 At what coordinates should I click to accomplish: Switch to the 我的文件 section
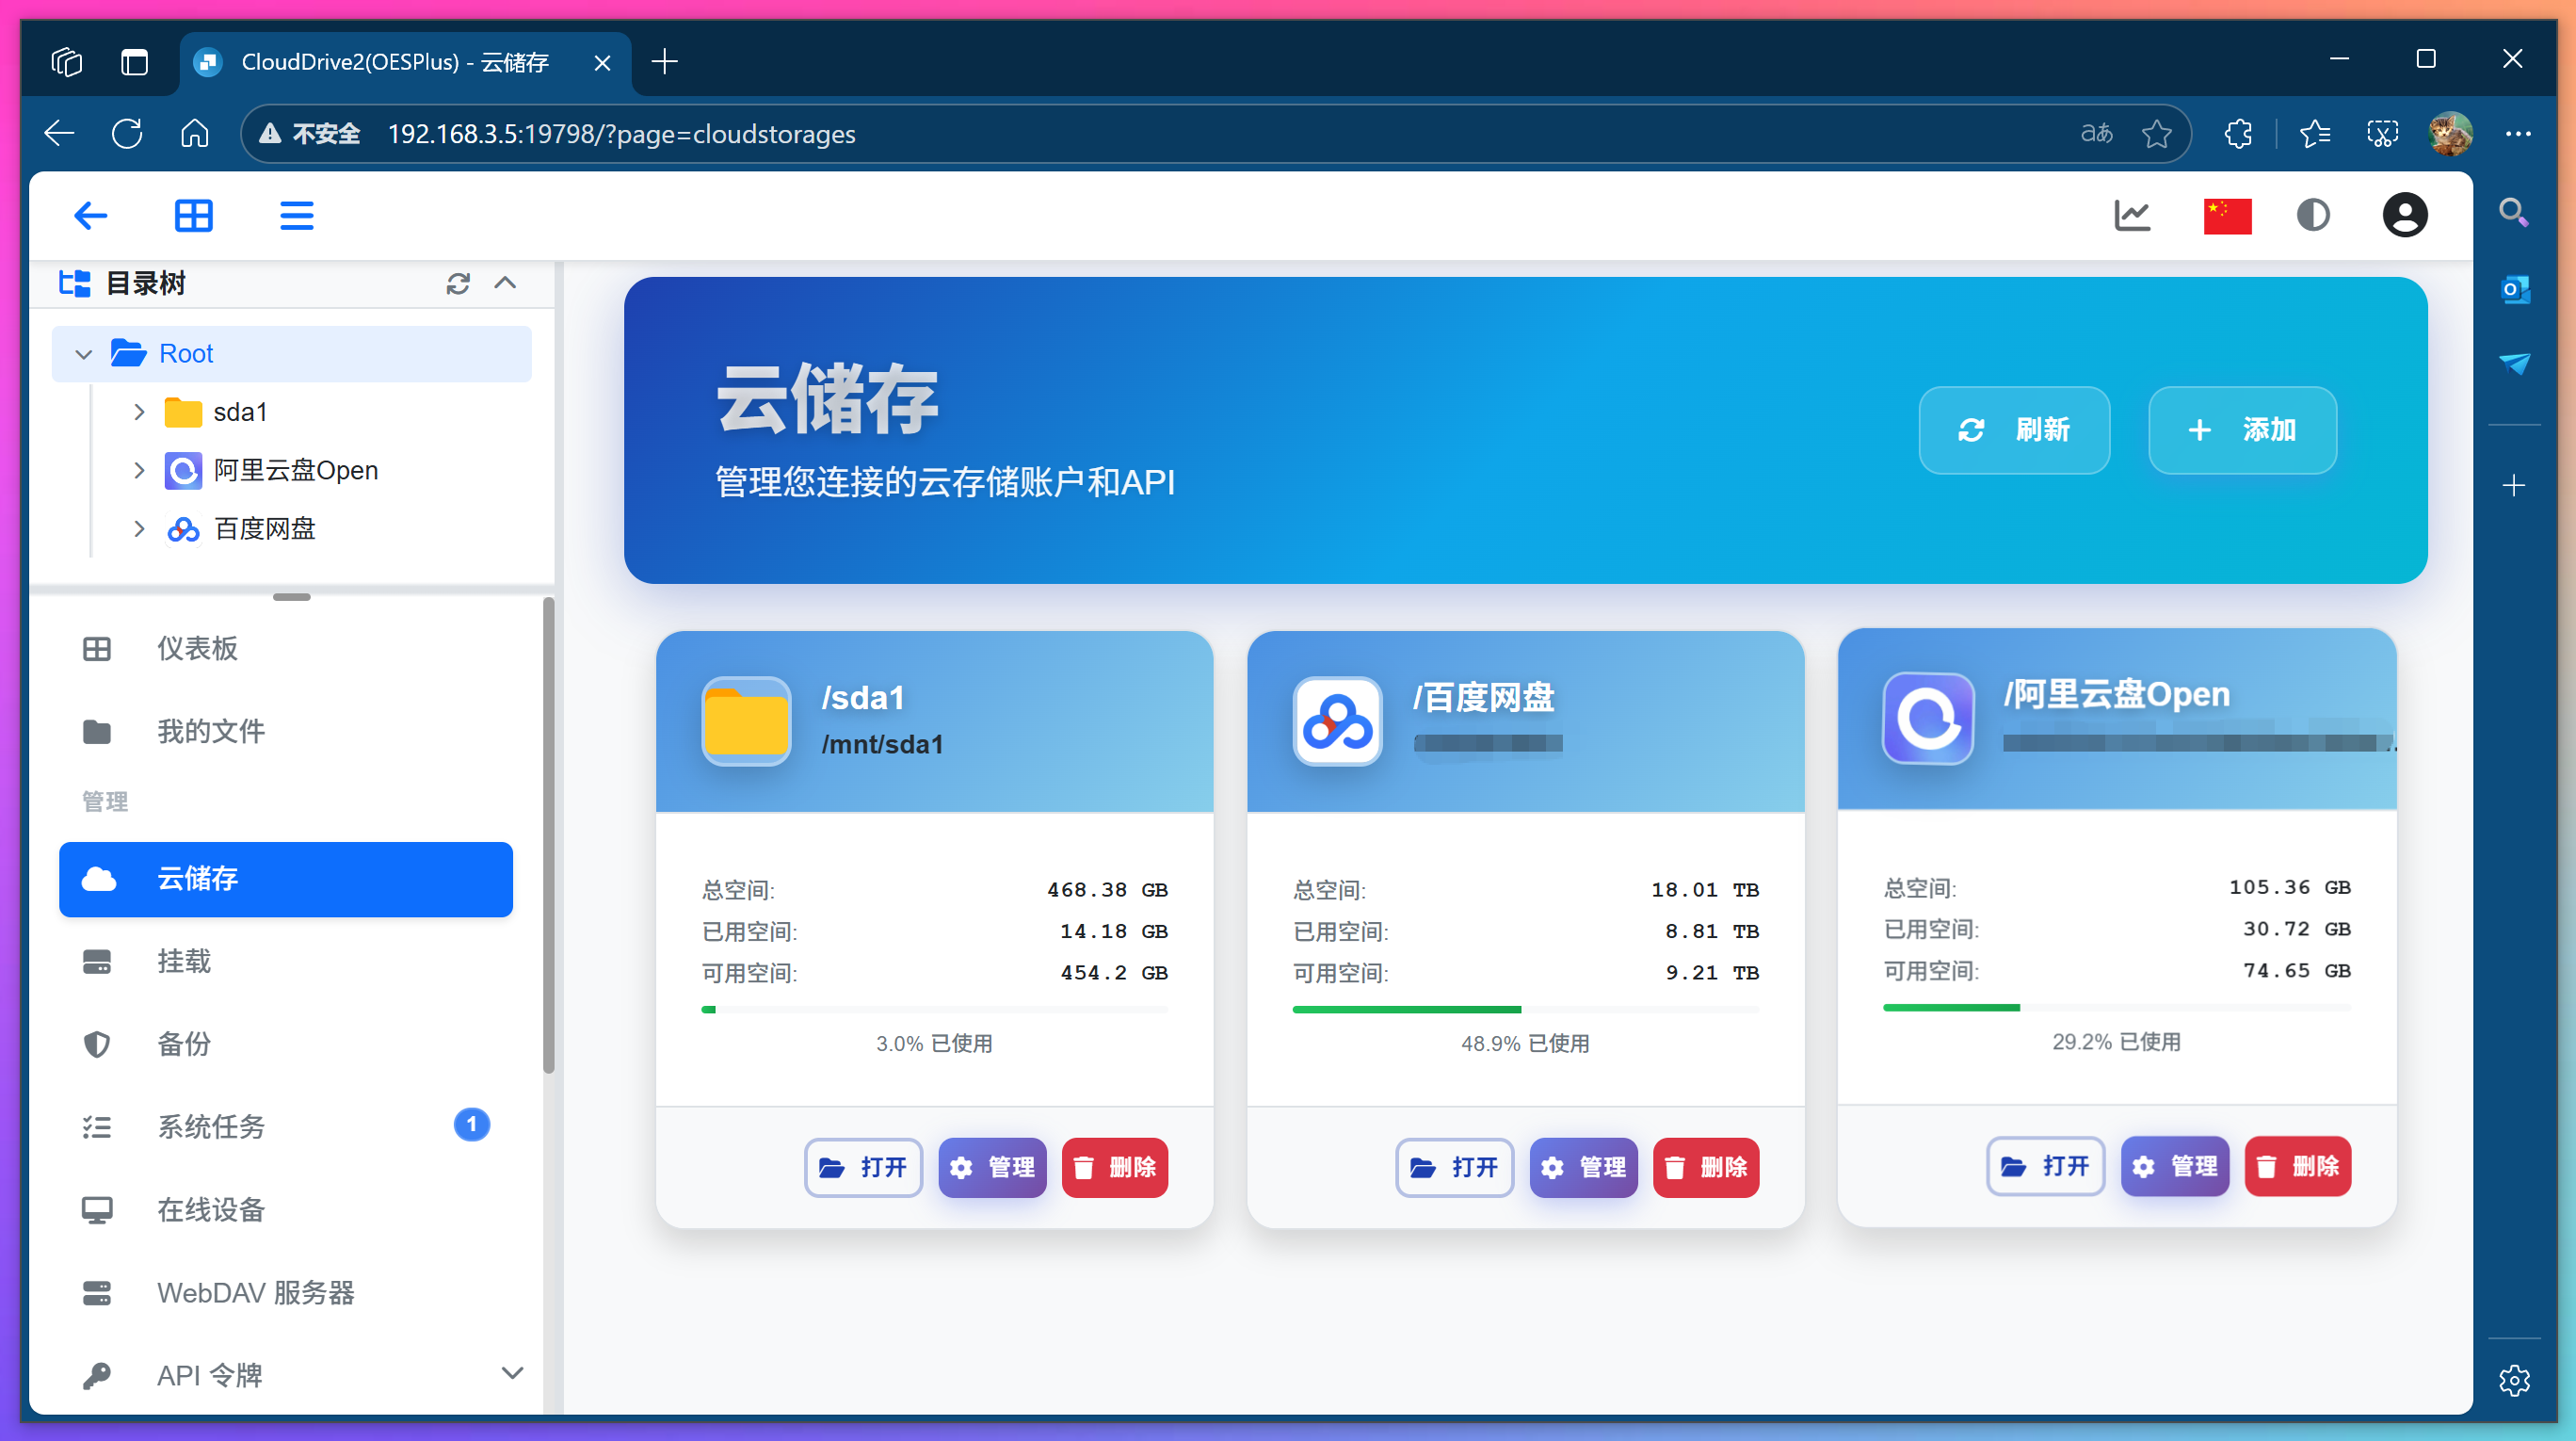click(x=211, y=731)
